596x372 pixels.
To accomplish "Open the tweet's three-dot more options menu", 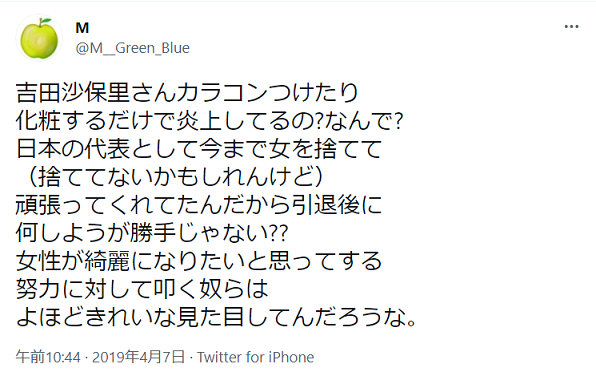I will click(571, 27).
